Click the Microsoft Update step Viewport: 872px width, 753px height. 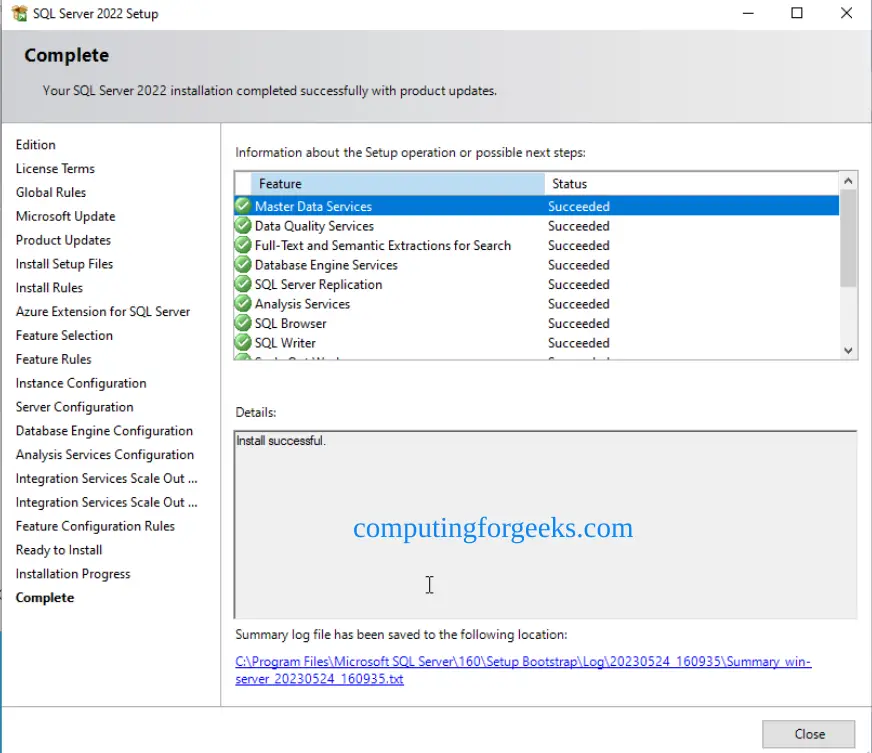(66, 216)
